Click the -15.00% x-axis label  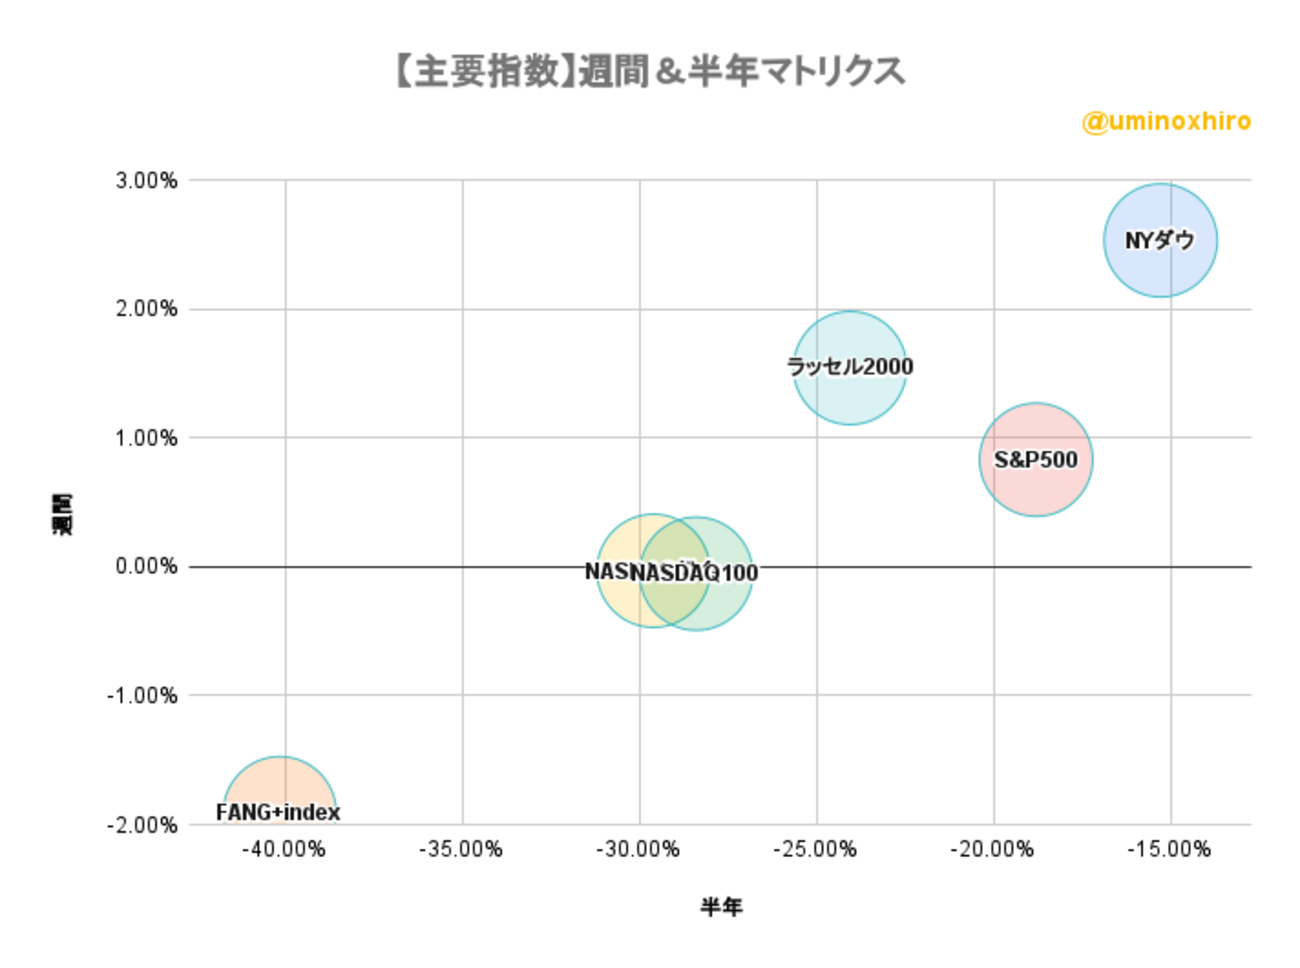click(x=1169, y=850)
